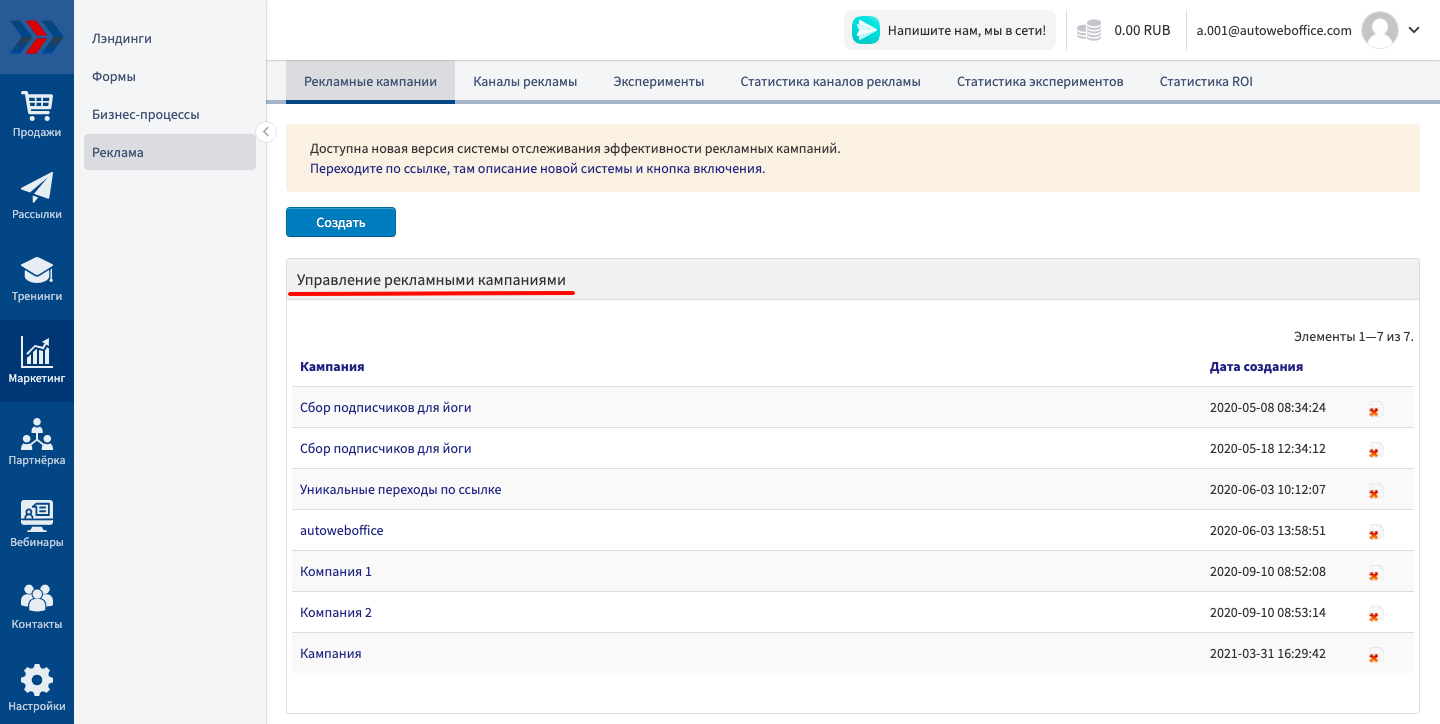Delete the Компания 1 campaign
The image size is (1440, 724).
coord(1374,574)
